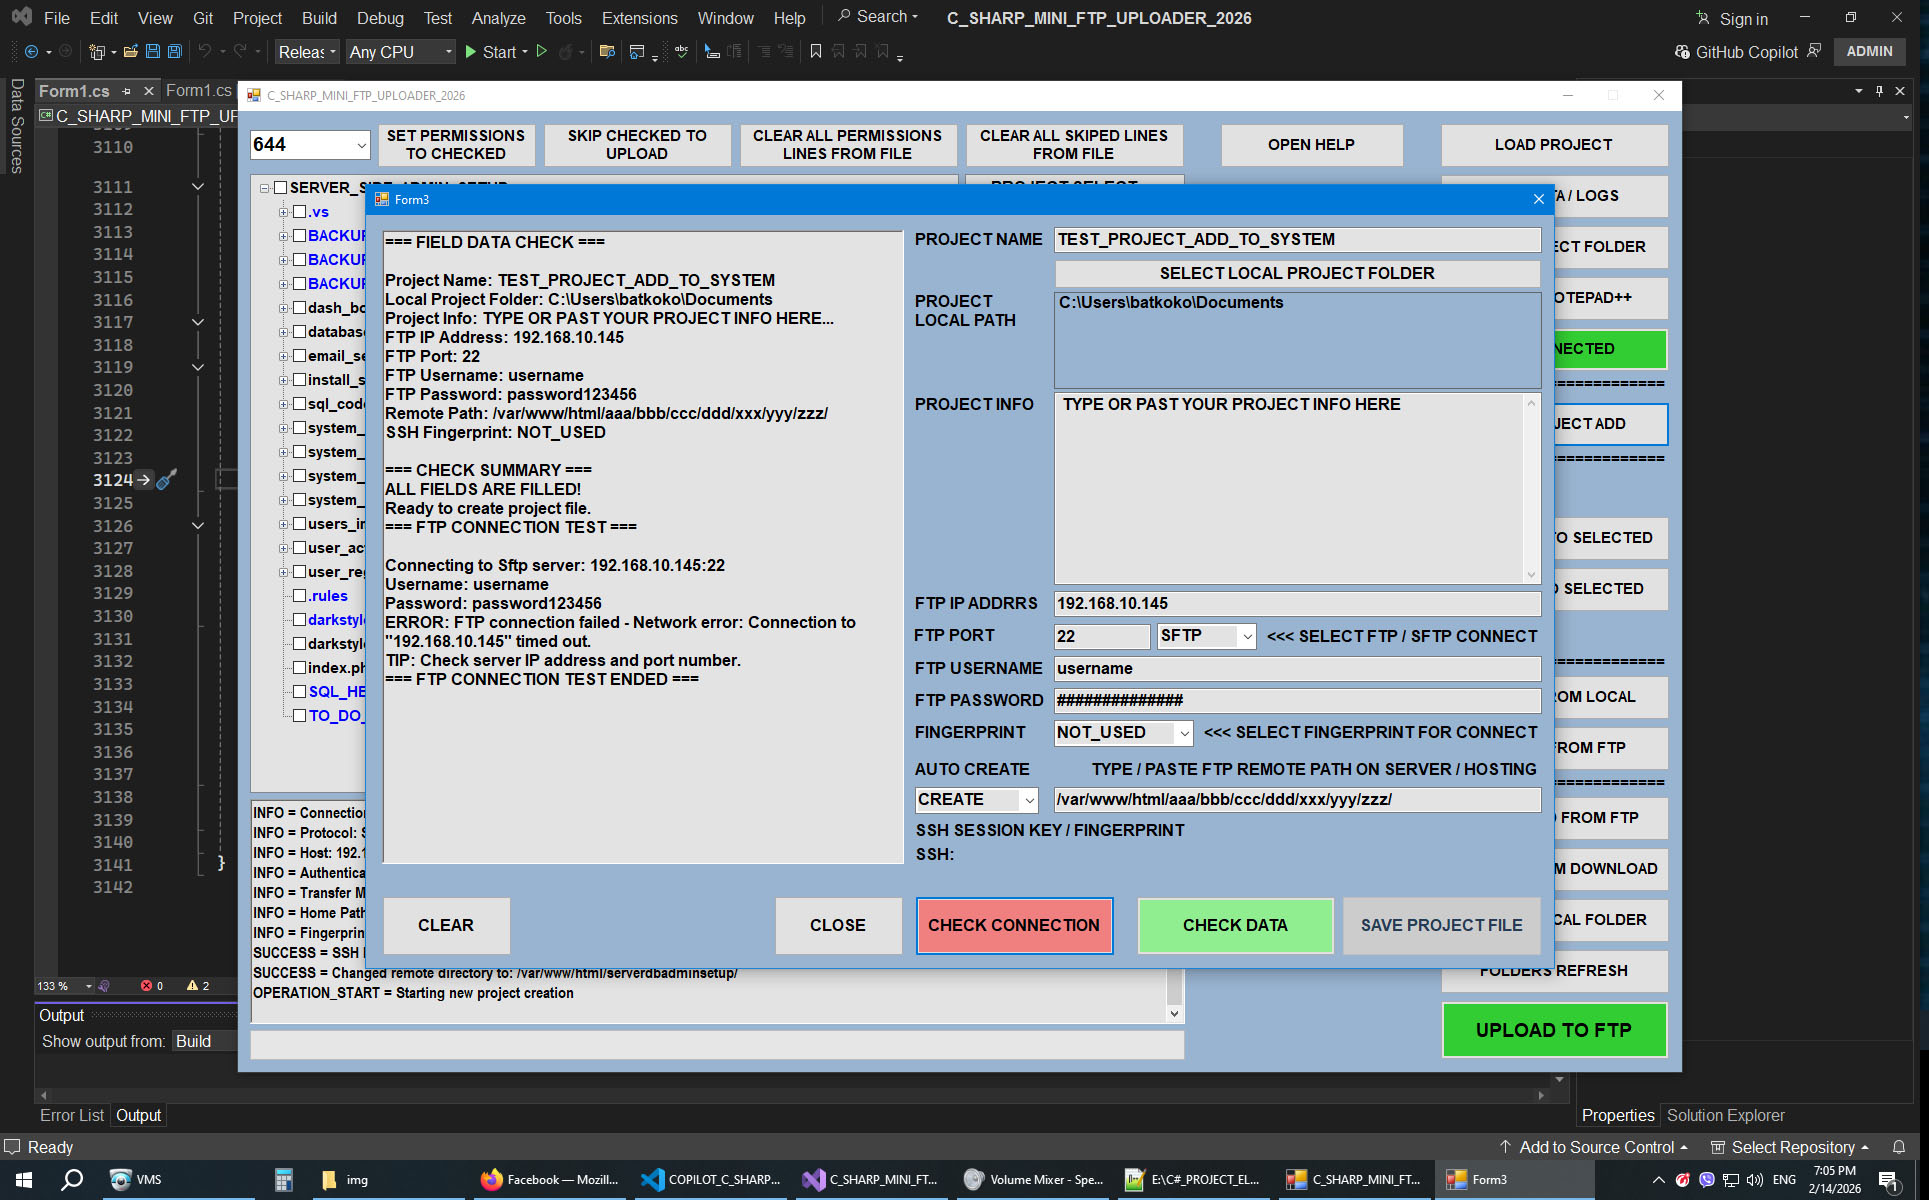The width and height of the screenshot is (1929, 1200).
Task: Click the SAVE PROJECT FILE button
Action: [x=1441, y=926]
